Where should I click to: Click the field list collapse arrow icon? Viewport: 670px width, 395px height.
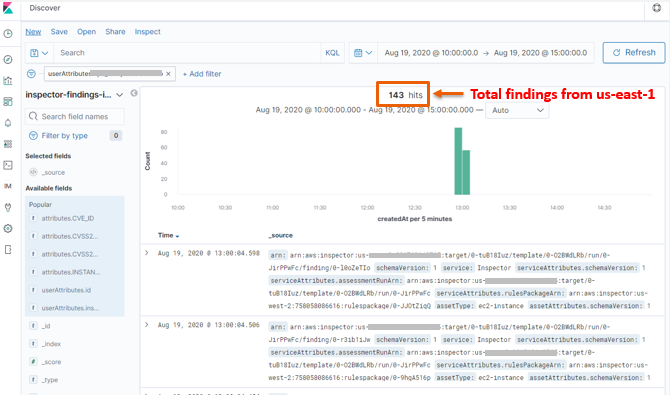click(x=134, y=93)
